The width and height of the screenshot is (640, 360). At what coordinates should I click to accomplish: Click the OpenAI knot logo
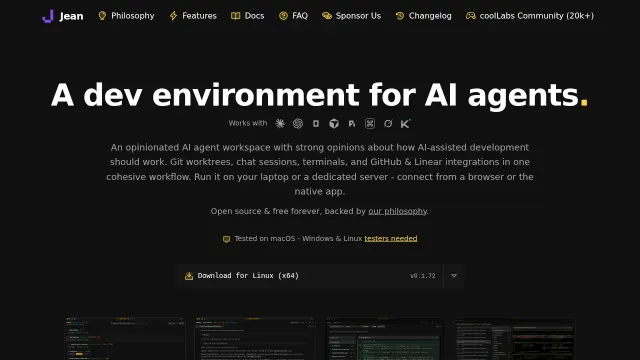tap(298, 123)
